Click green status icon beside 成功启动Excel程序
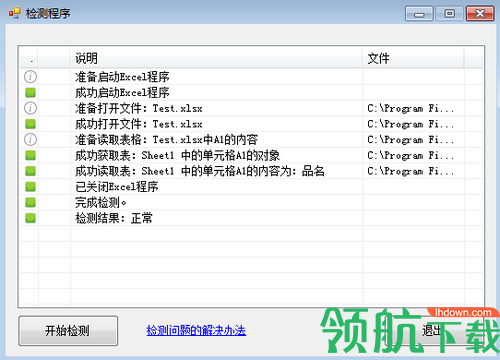This screenshot has height=360, width=500. coord(30,92)
